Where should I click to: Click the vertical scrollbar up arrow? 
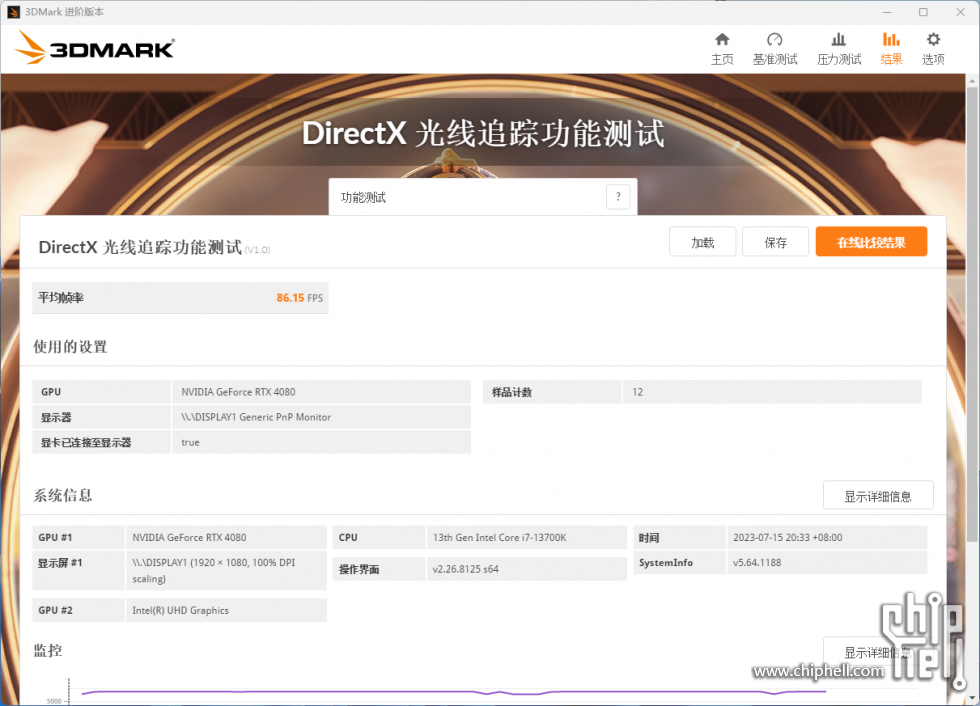(x=972, y=81)
